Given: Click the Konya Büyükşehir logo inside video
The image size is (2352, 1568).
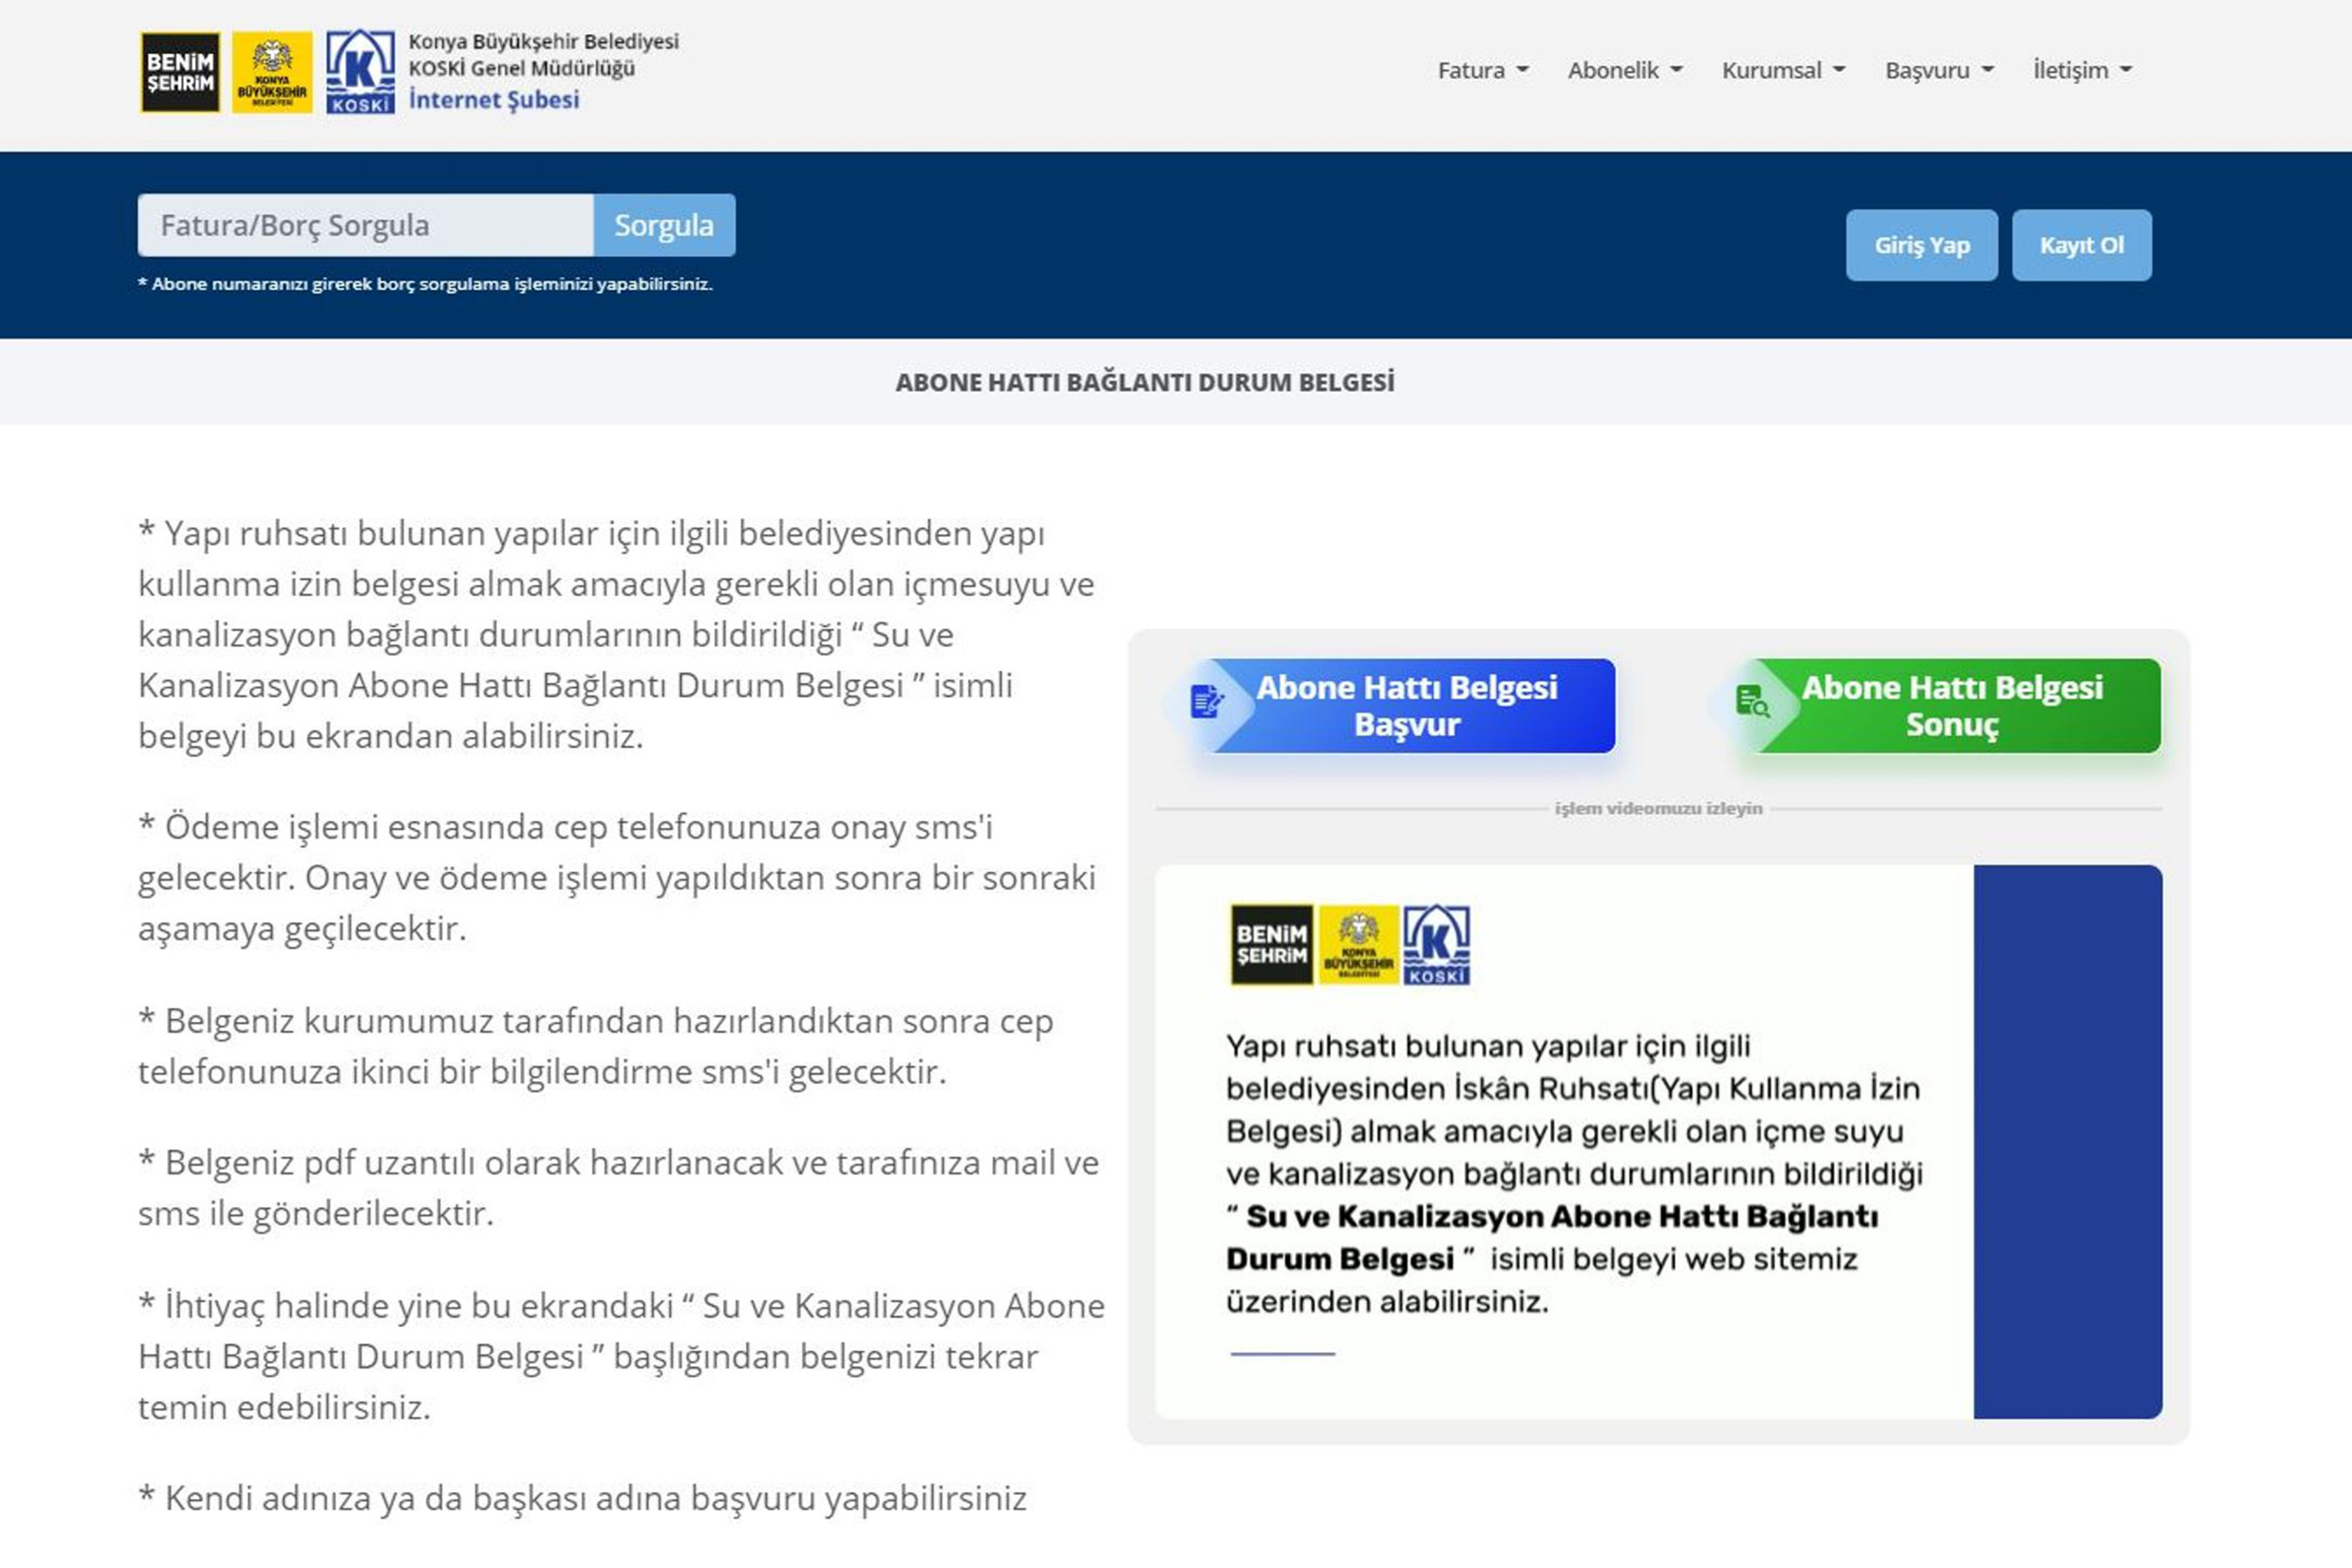Looking at the screenshot, I should [1358, 945].
